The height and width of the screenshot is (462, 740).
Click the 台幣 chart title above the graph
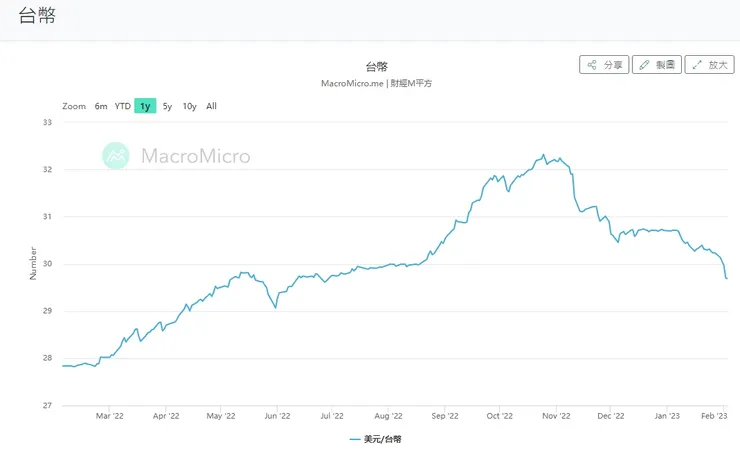376,66
